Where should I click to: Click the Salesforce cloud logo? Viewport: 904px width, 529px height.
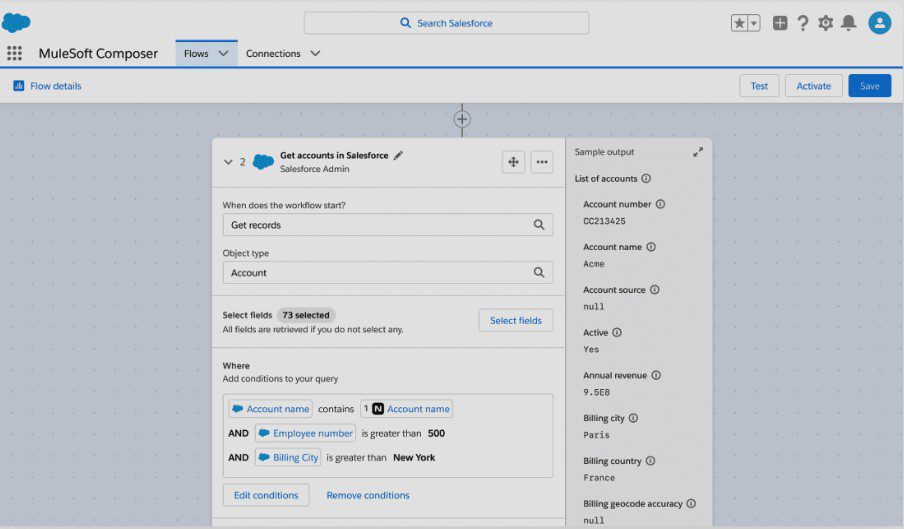[16, 22]
